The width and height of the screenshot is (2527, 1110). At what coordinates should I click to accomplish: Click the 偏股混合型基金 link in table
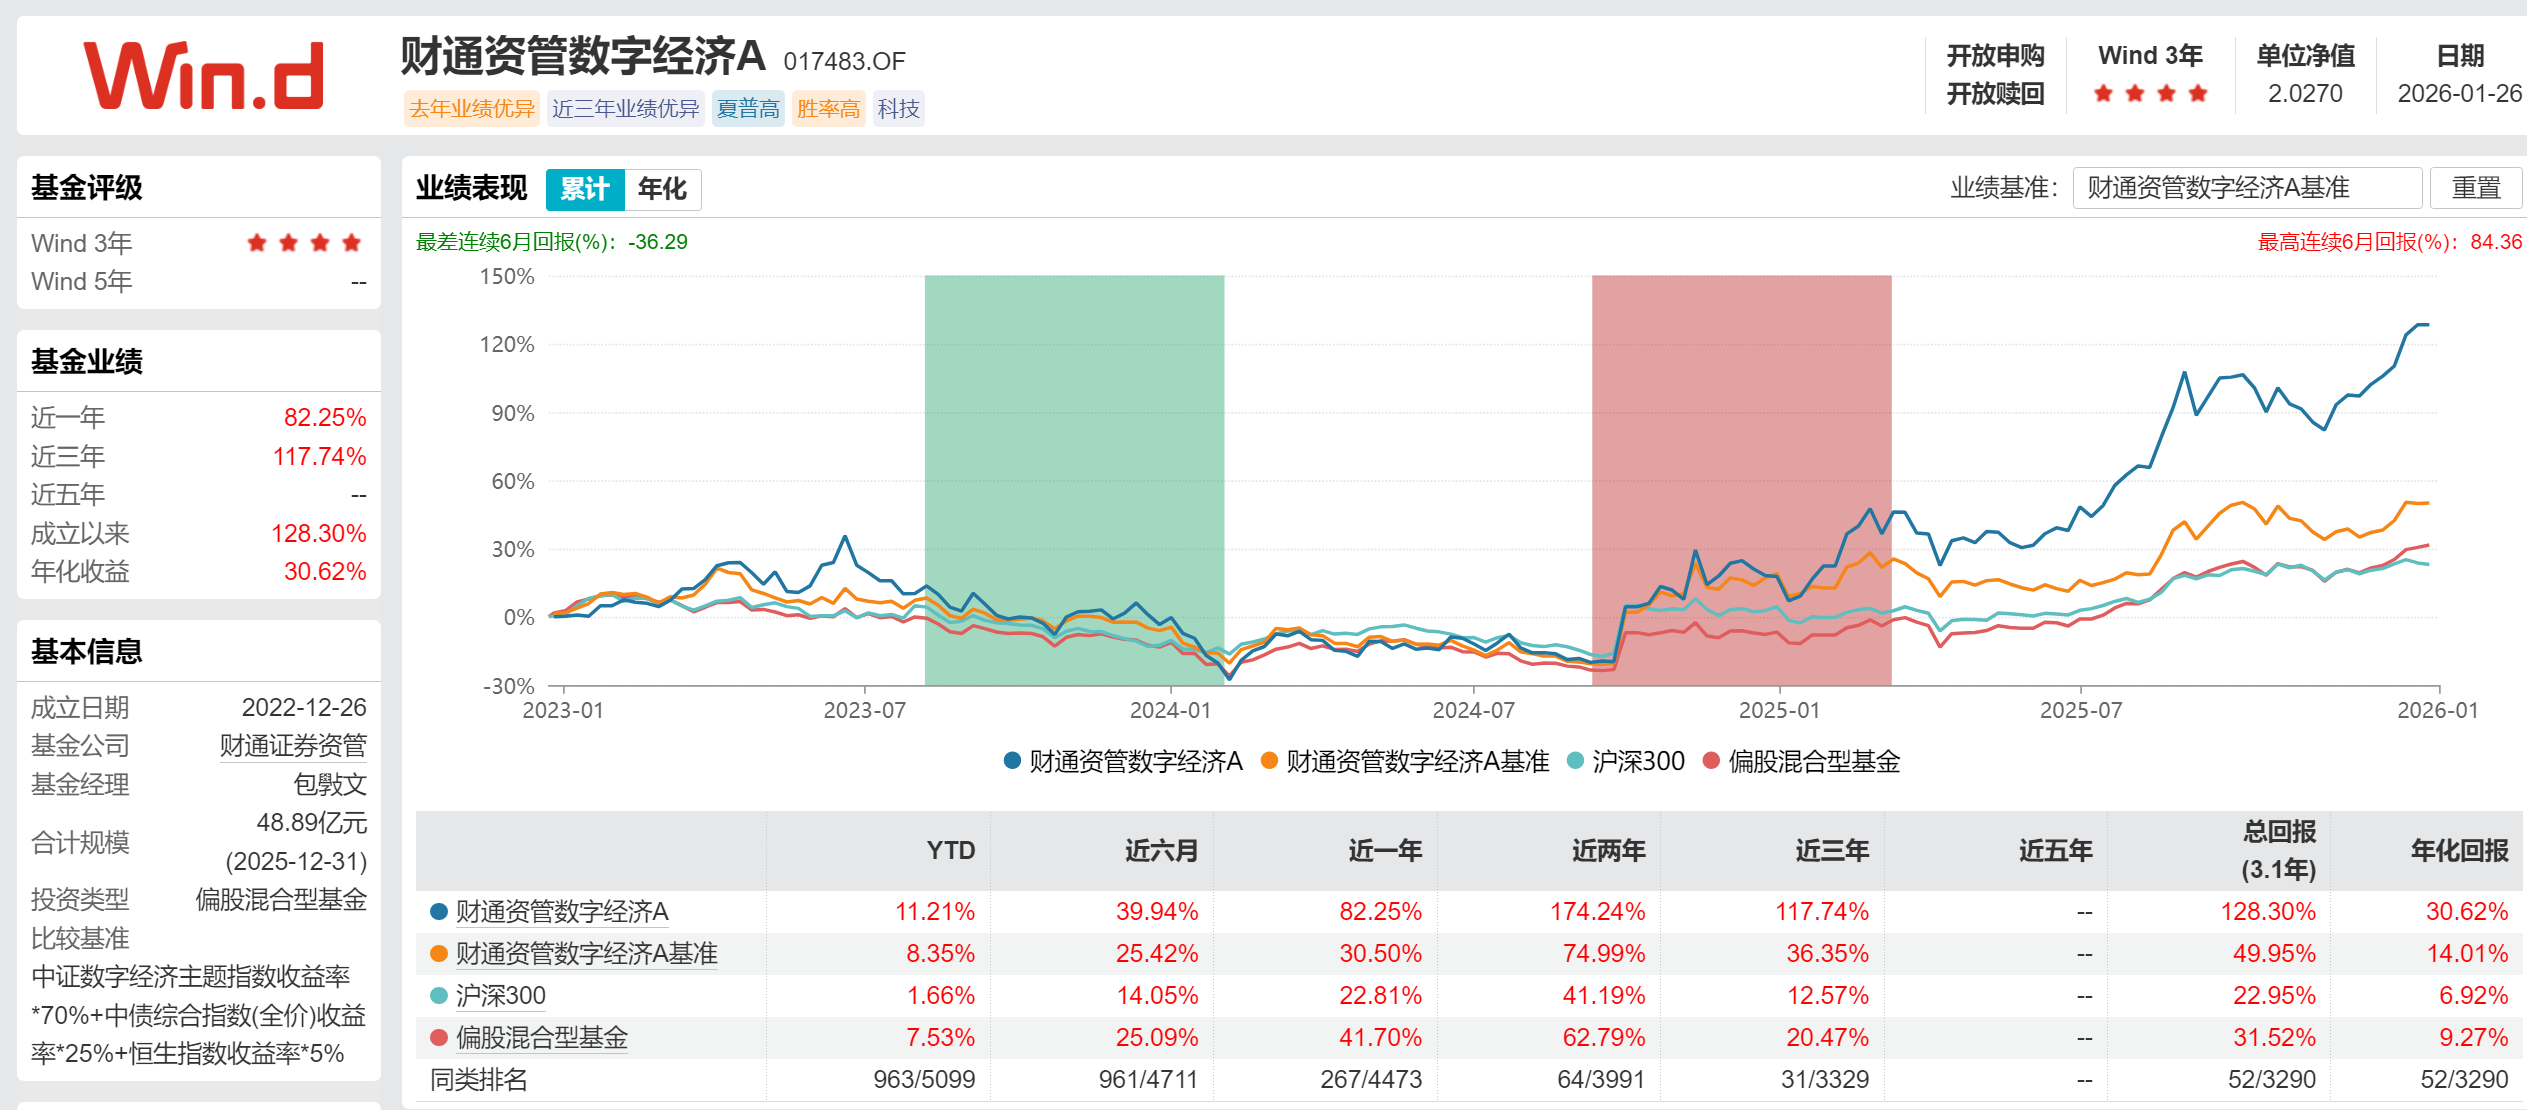[542, 1037]
